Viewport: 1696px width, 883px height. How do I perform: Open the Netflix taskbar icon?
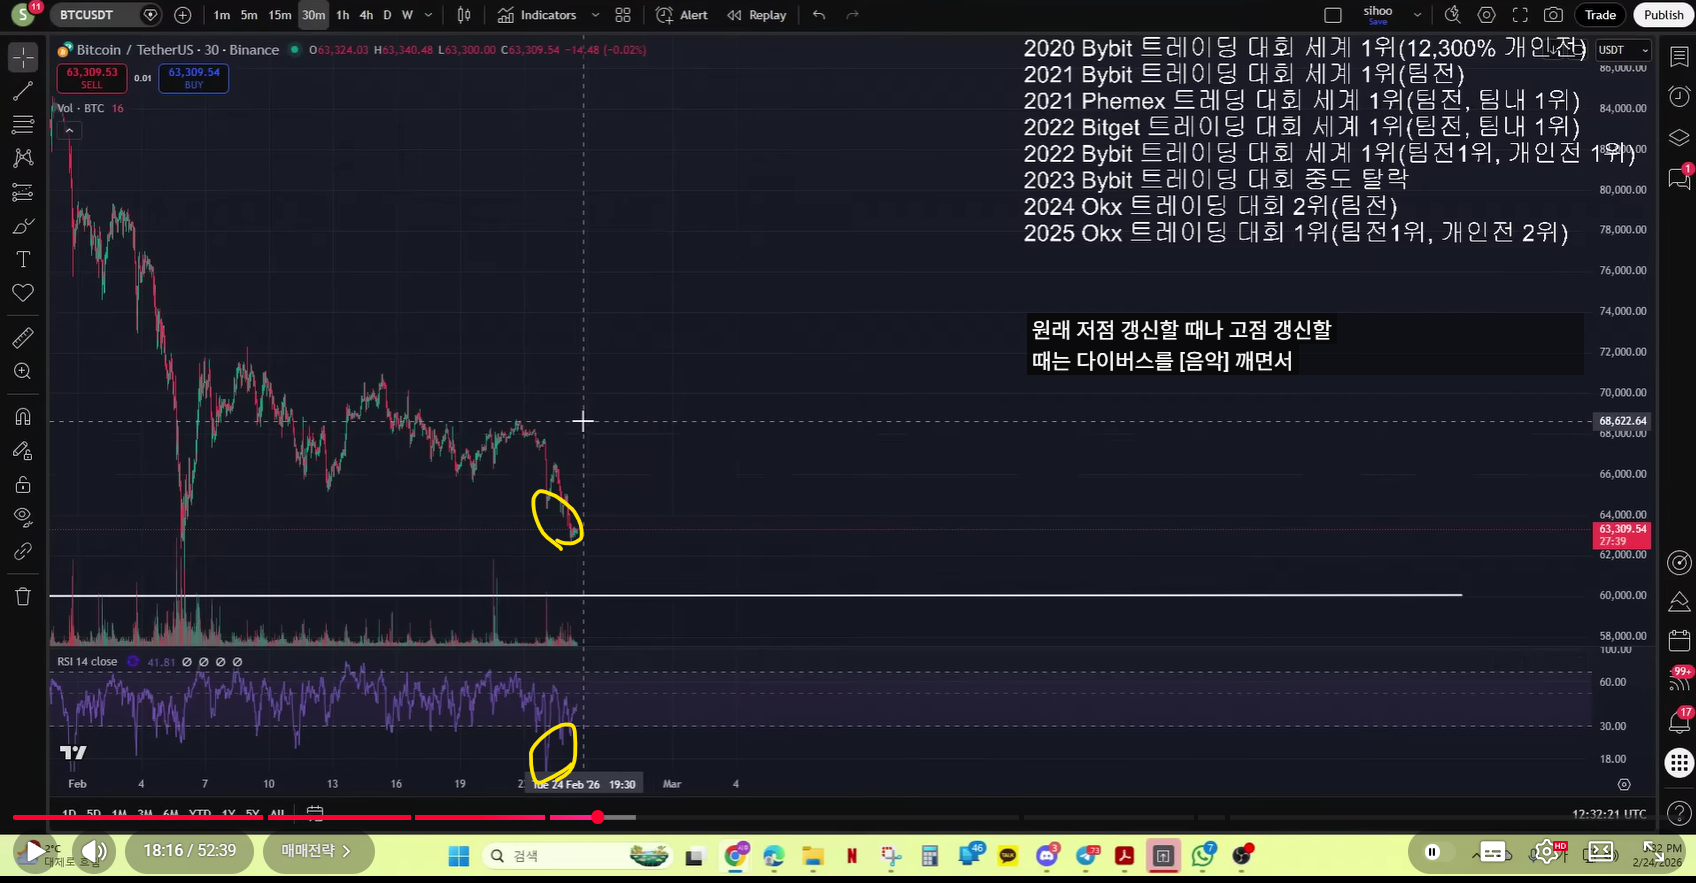[x=852, y=856]
